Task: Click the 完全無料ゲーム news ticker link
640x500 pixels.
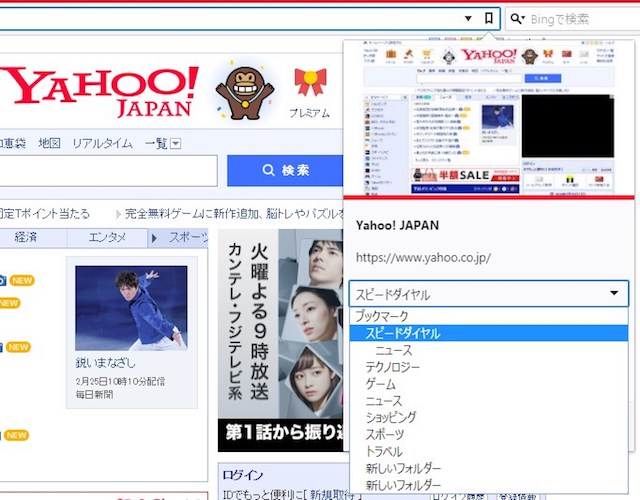Action: click(235, 213)
